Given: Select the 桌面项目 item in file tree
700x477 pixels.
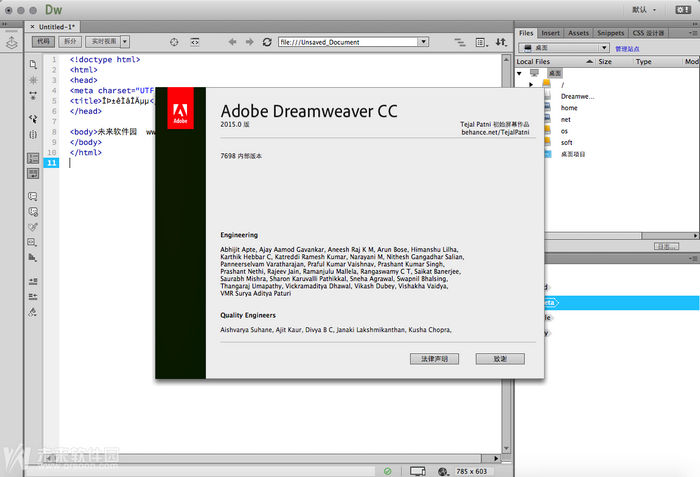Looking at the screenshot, I should [573, 154].
